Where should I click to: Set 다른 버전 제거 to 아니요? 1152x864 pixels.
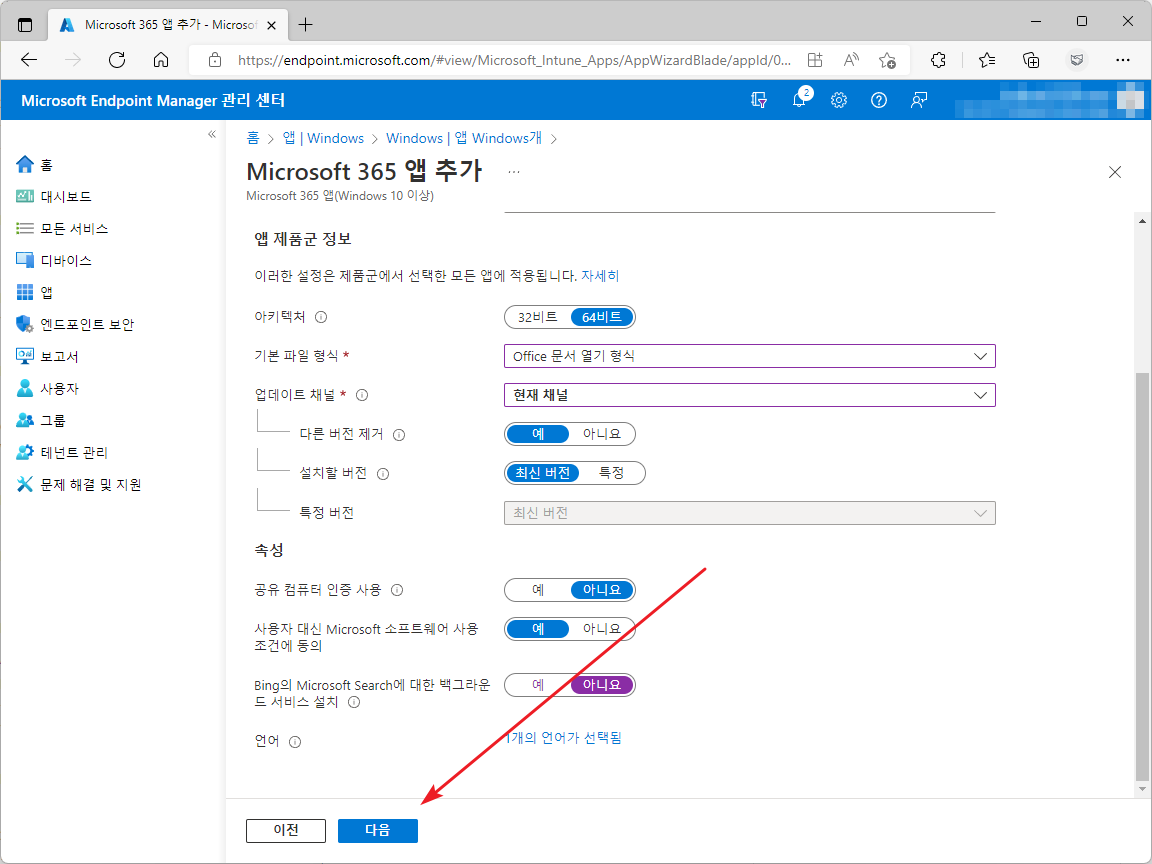click(x=602, y=434)
